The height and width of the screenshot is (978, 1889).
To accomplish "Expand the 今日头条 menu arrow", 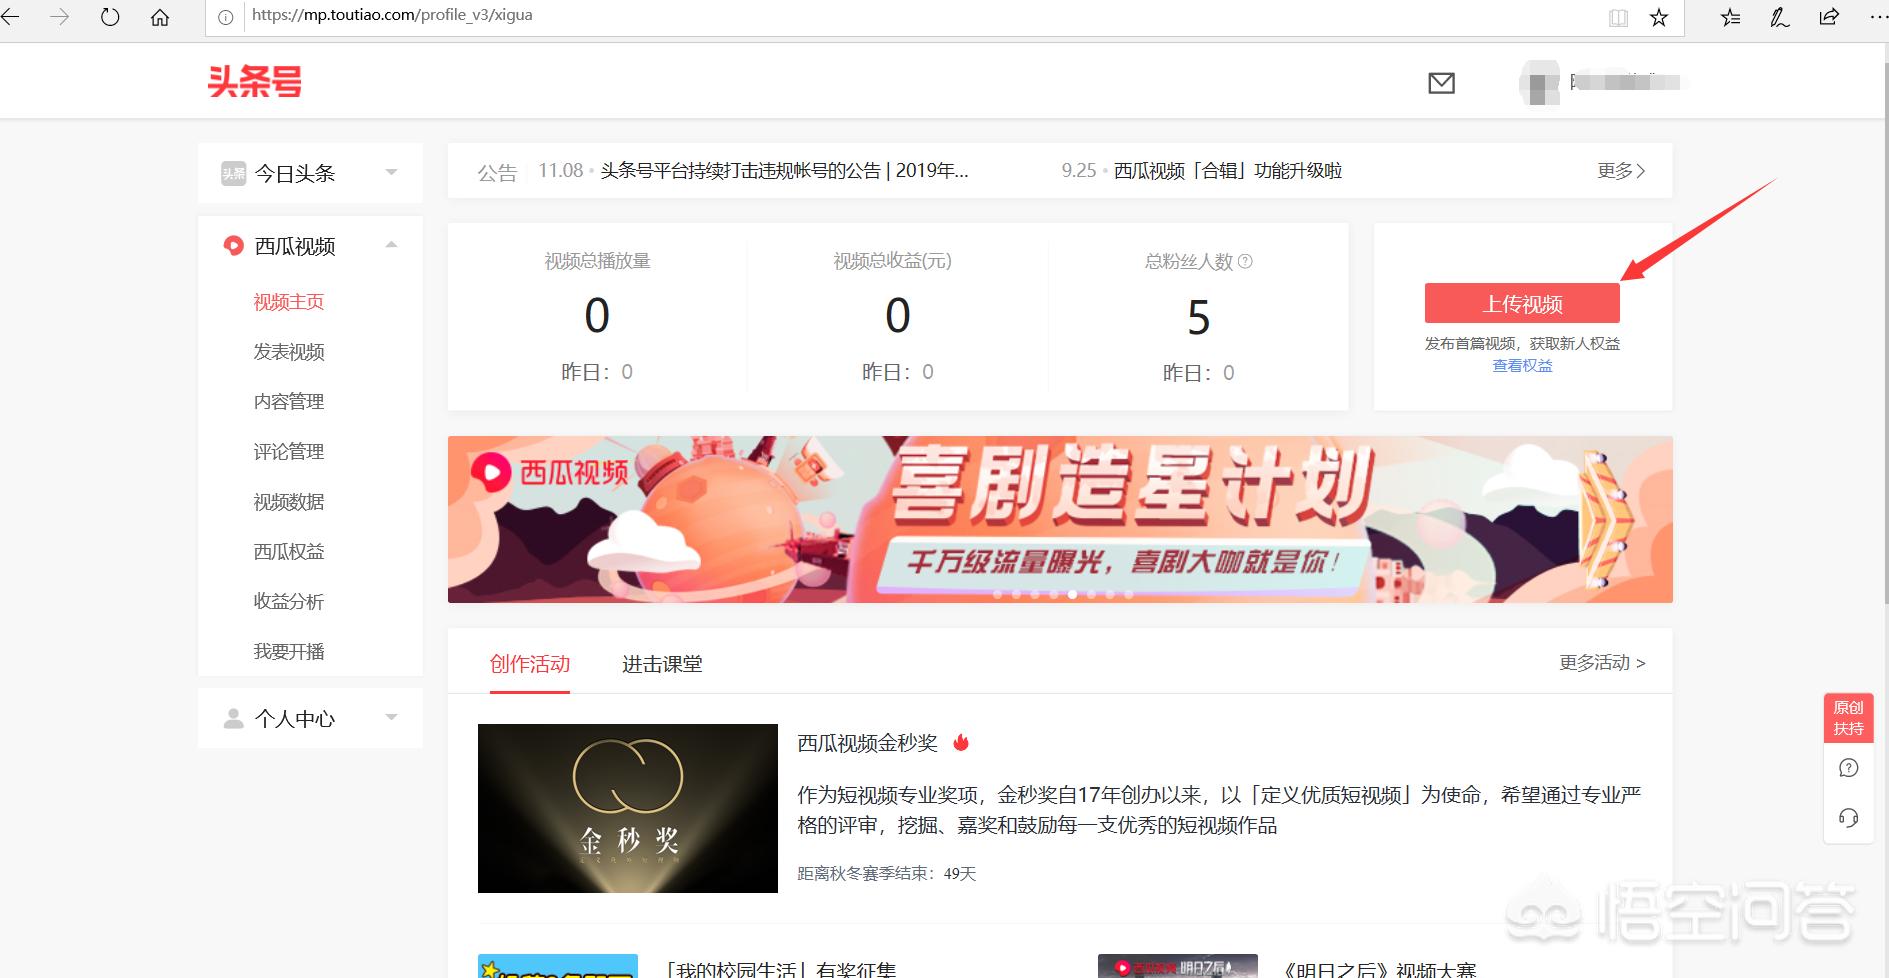I will [391, 172].
